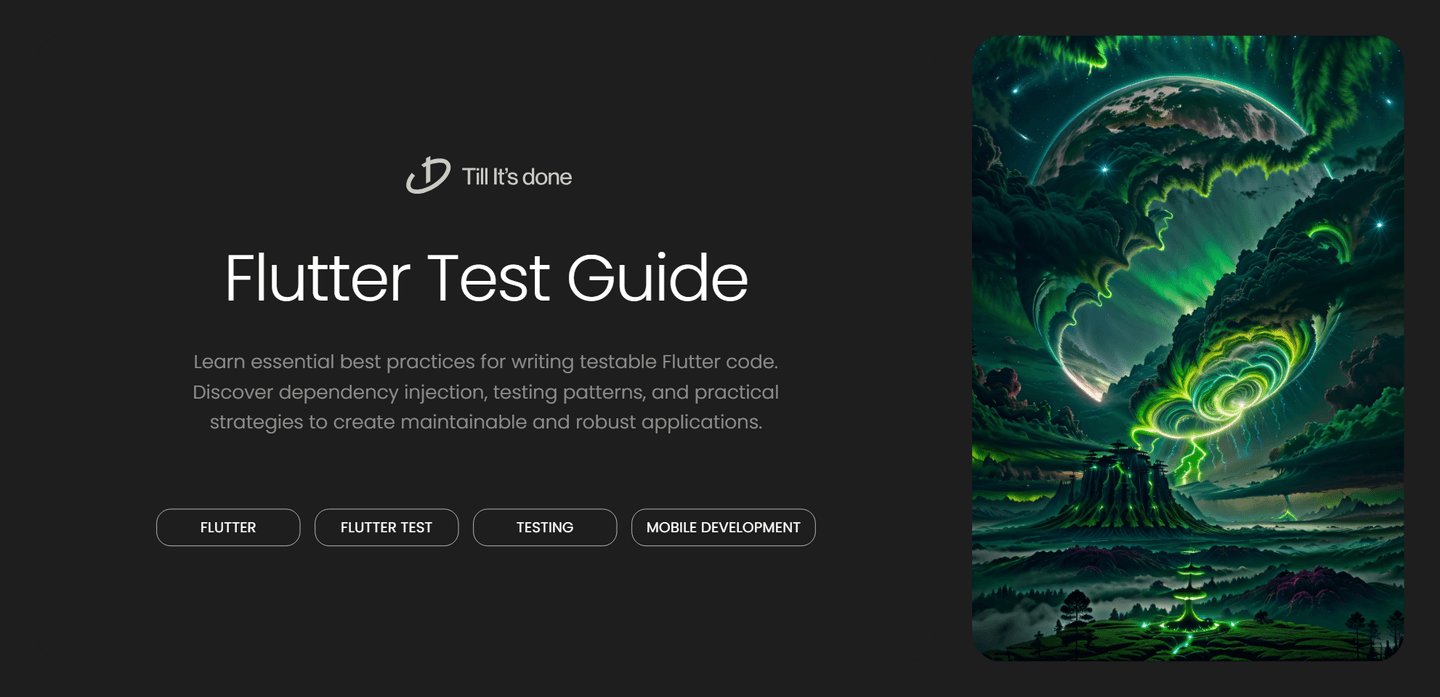The image size is (1440, 697).
Task: Click the description line "Learn essential best practices"
Action: [486, 361]
